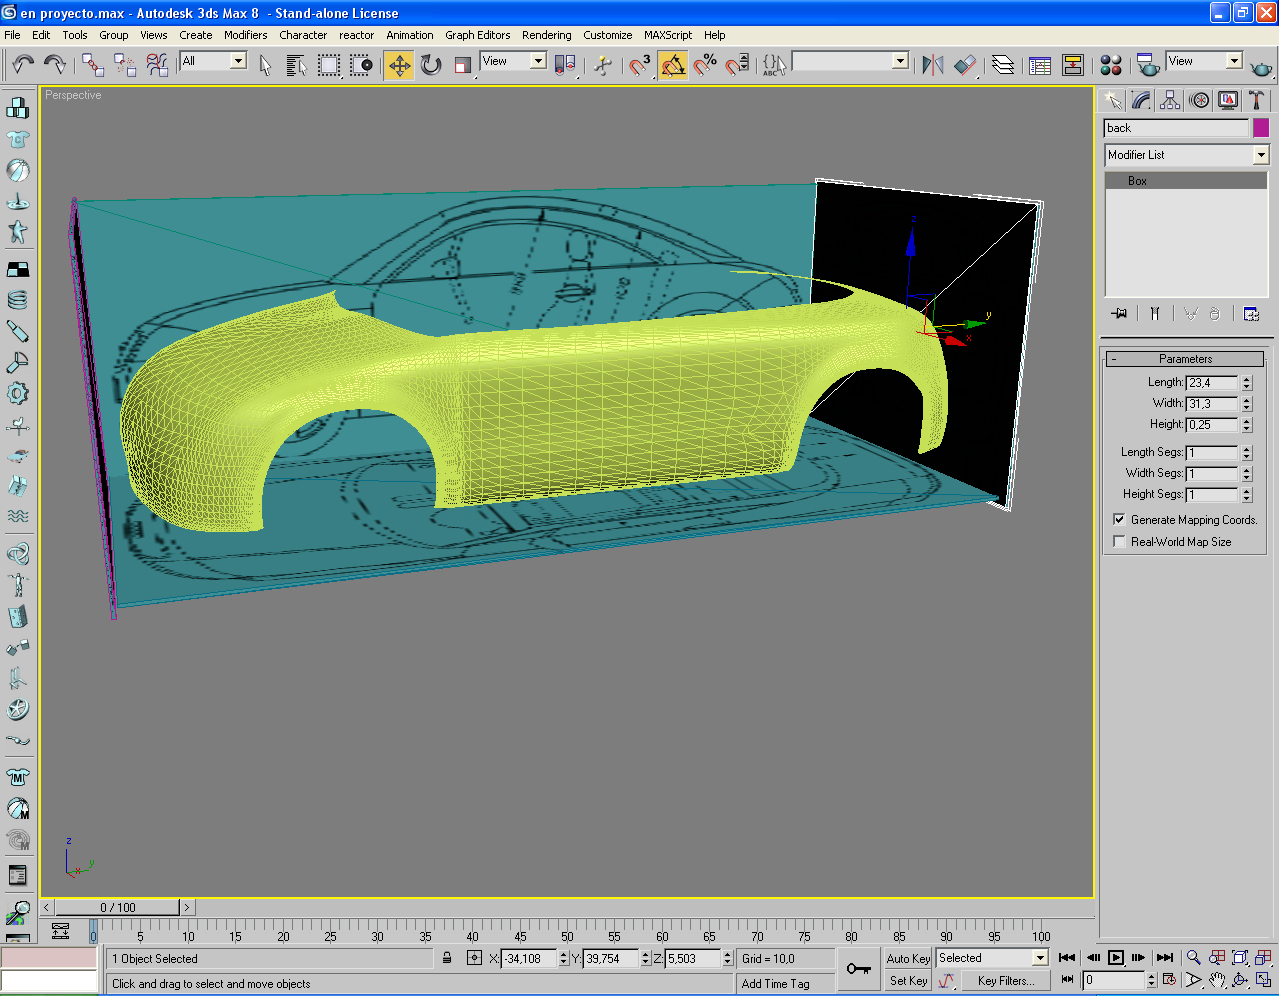The image size is (1279, 996).
Task: Click the Width spinner arrows
Action: 1246,403
